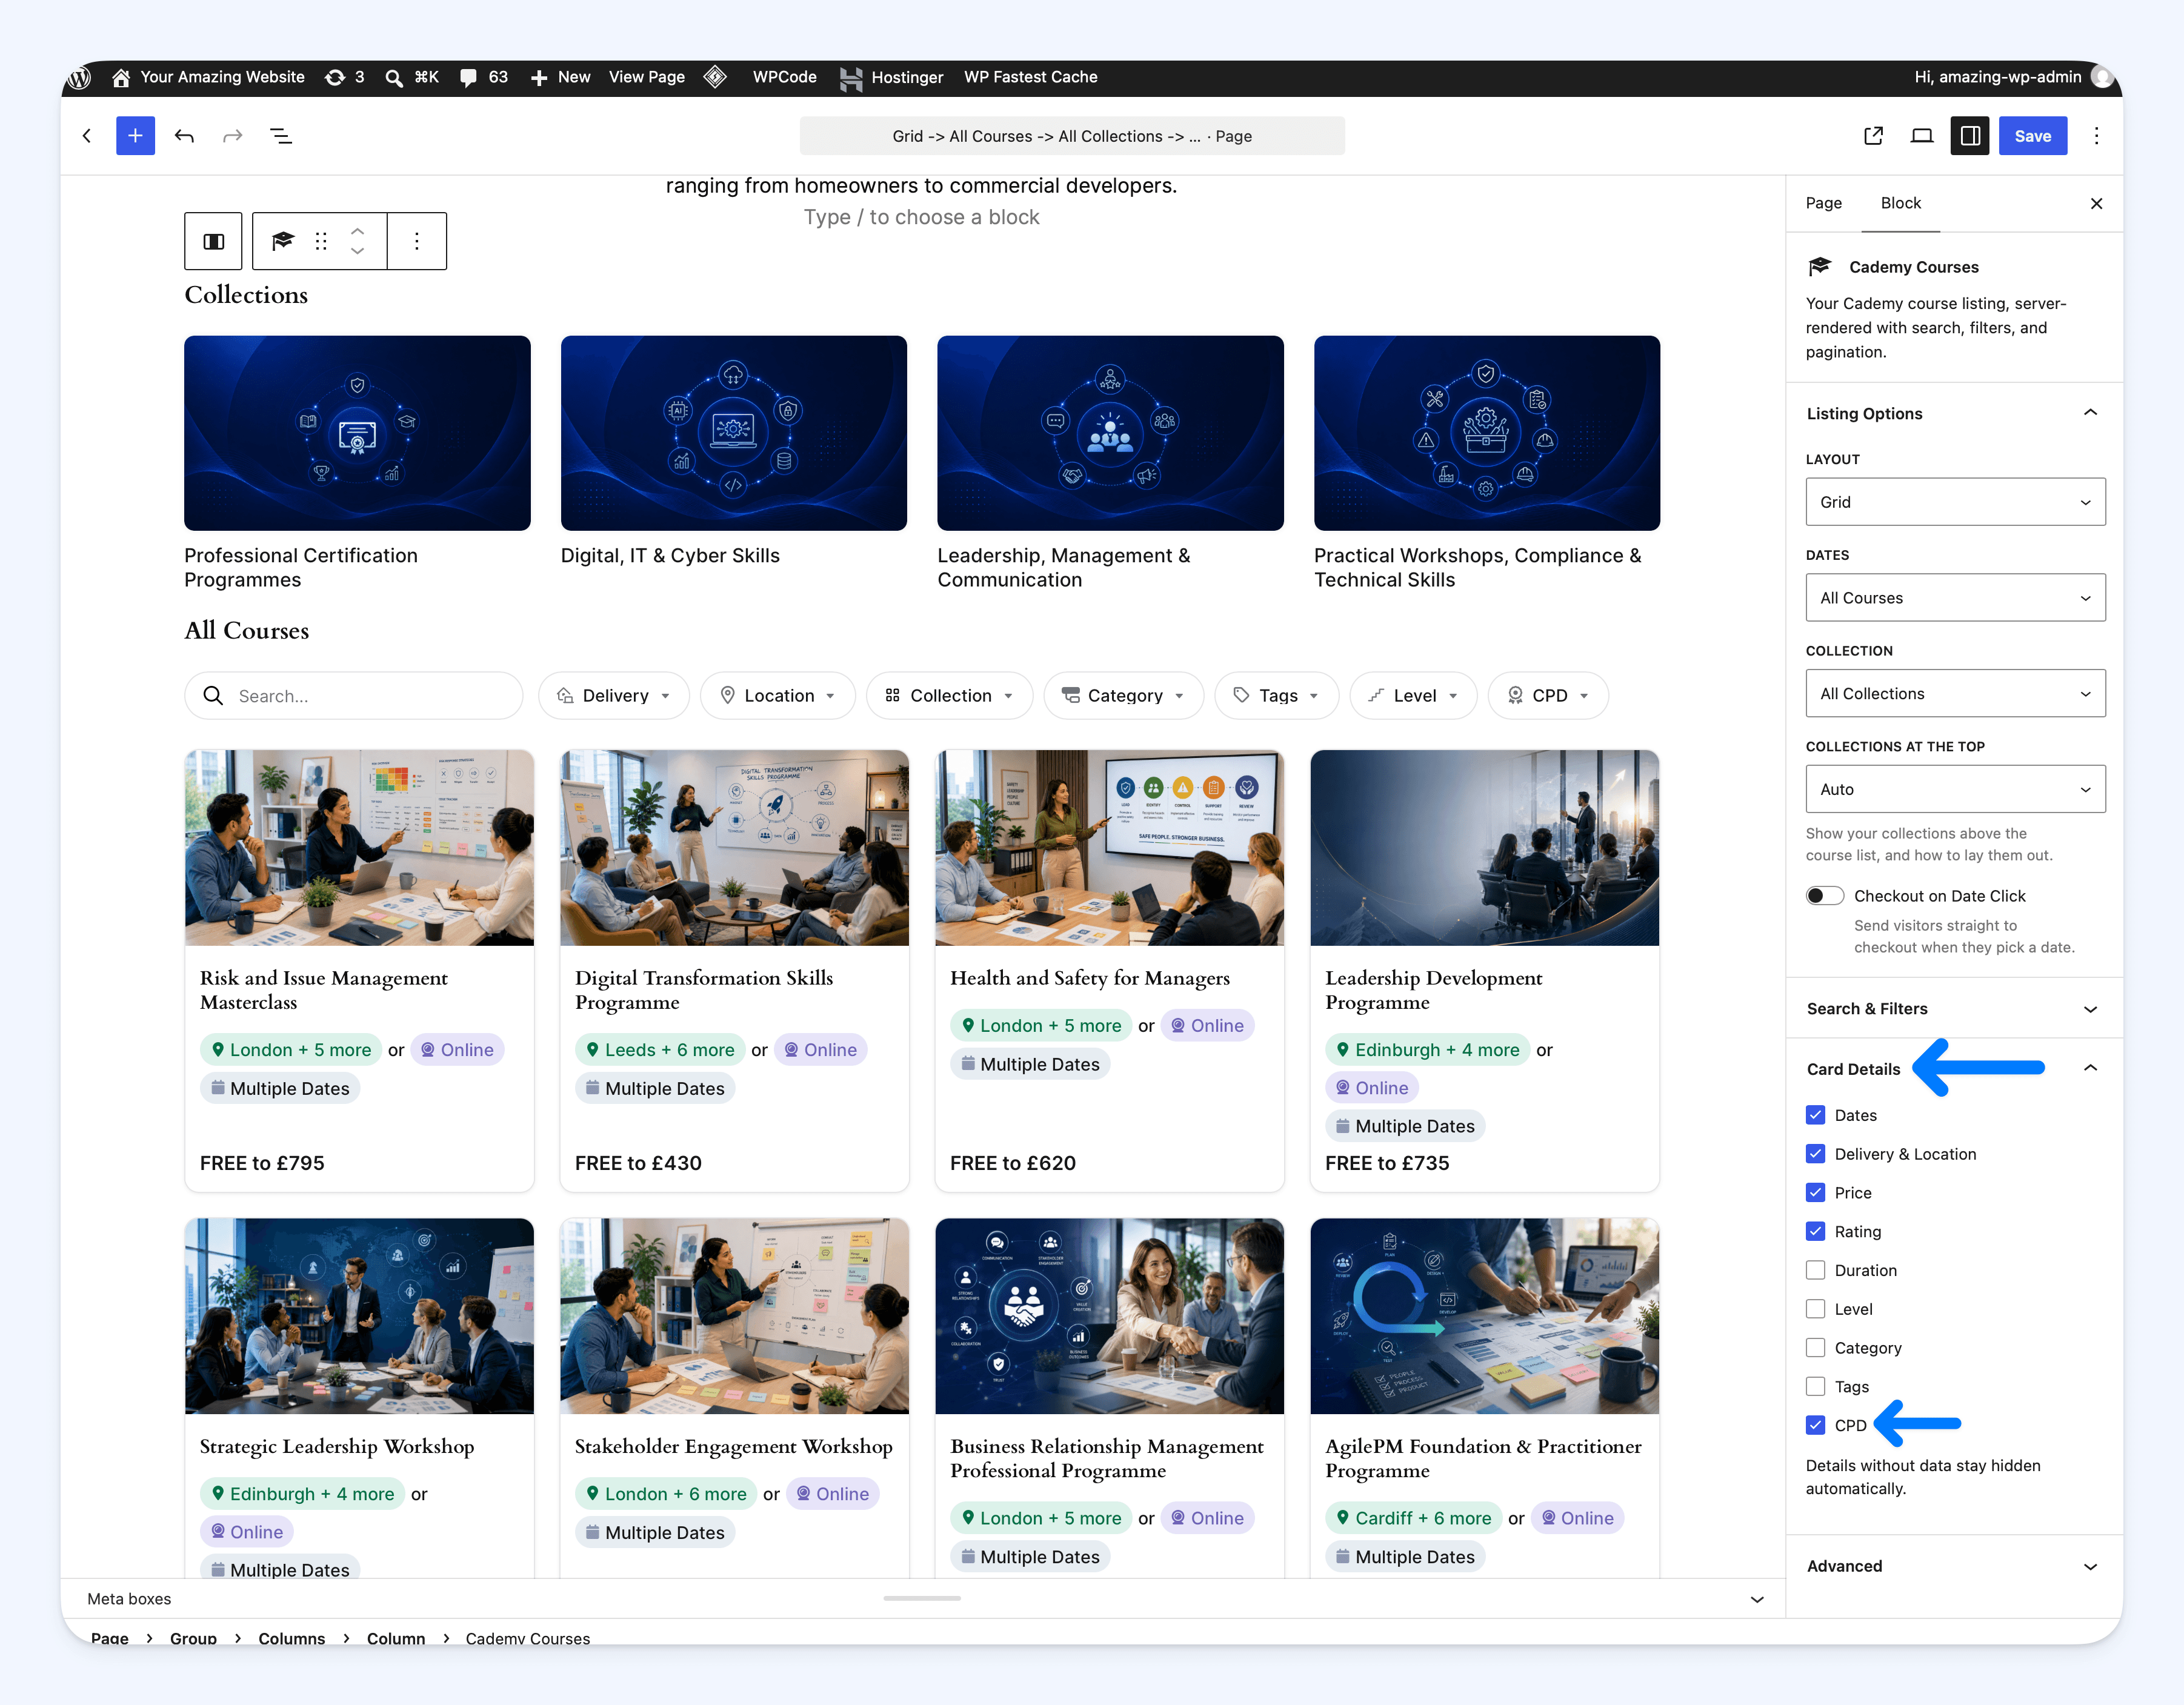Image resolution: width=2184 pixels, height=1705 pixels.
Task: Expand the Advanced section
Action: pos(1954,1566)
